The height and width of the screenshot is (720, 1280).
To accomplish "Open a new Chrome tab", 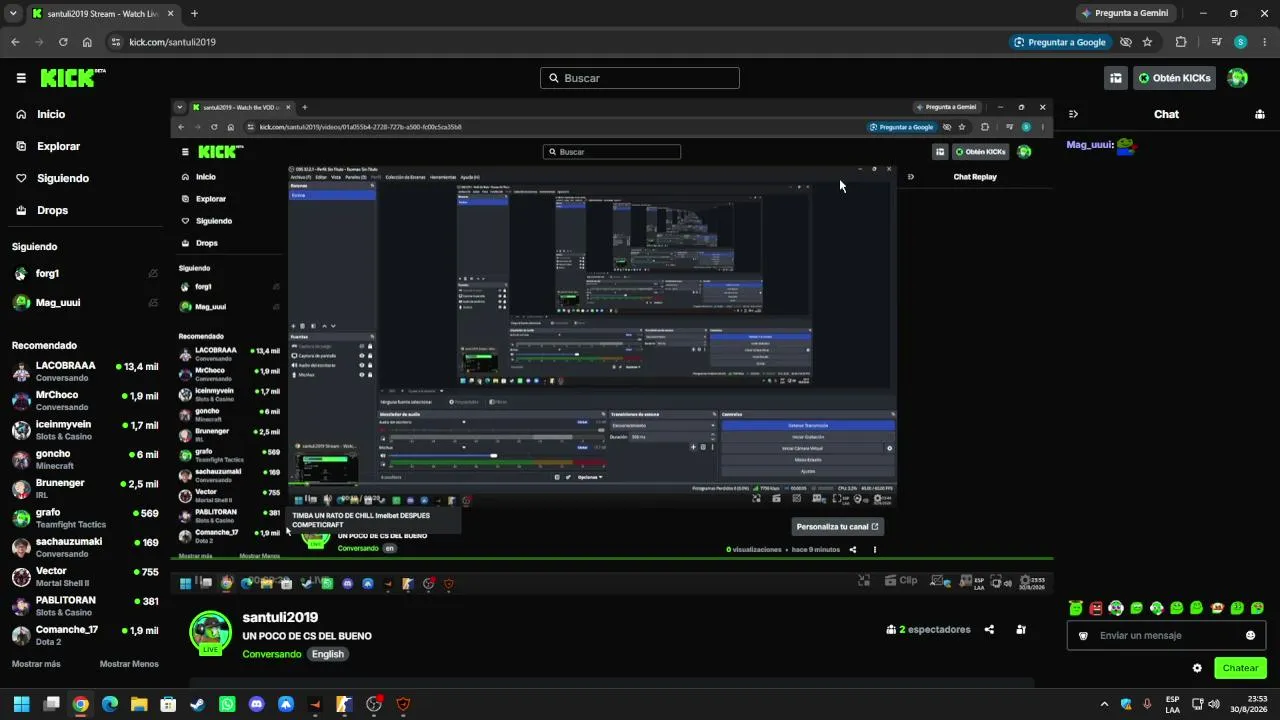I will (x=194, y=14).
